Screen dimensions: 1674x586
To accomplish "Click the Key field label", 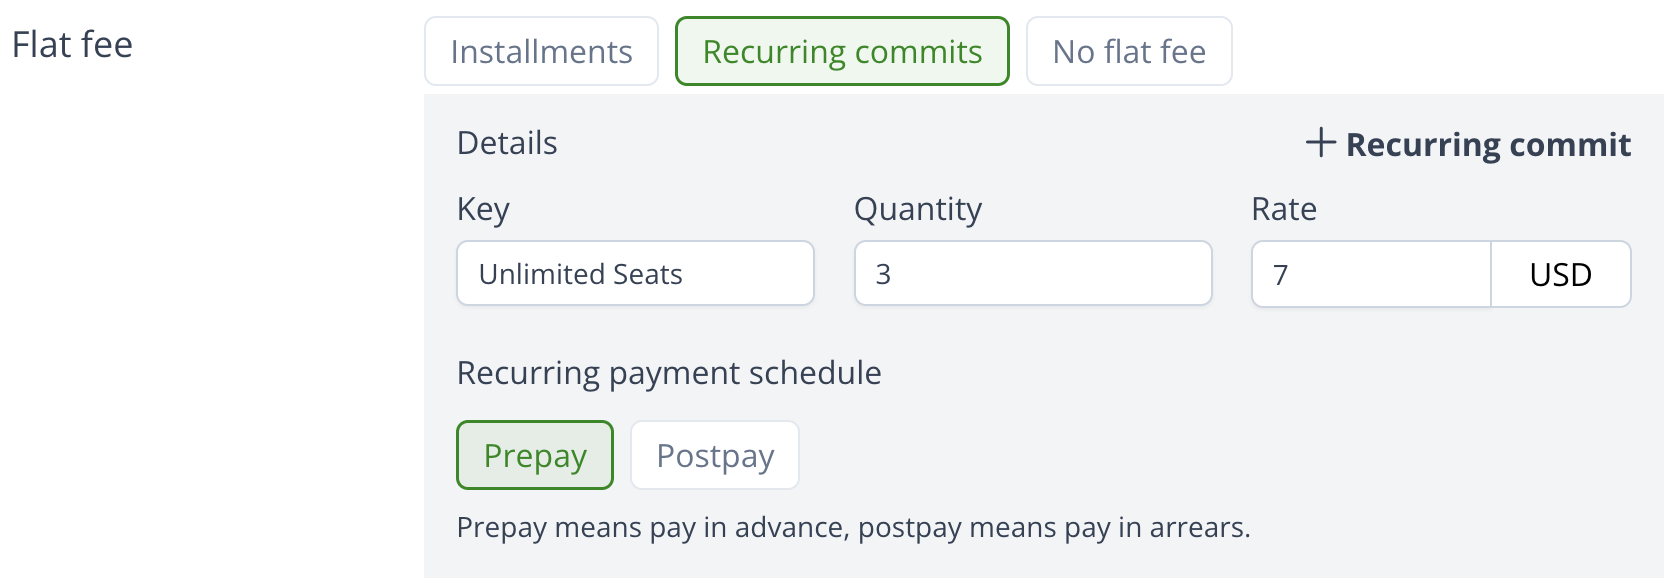I will click(x=483, y=209).
